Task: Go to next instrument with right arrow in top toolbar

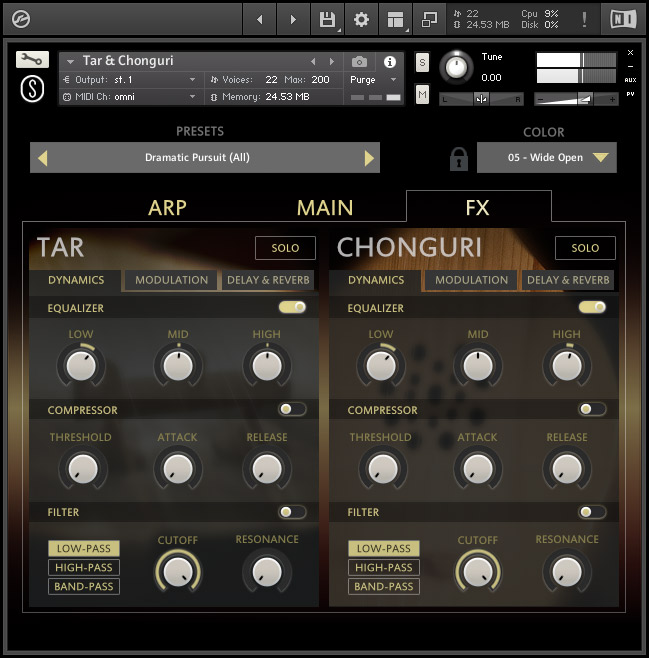Action: pyautogui.click(x=293, y=19)
